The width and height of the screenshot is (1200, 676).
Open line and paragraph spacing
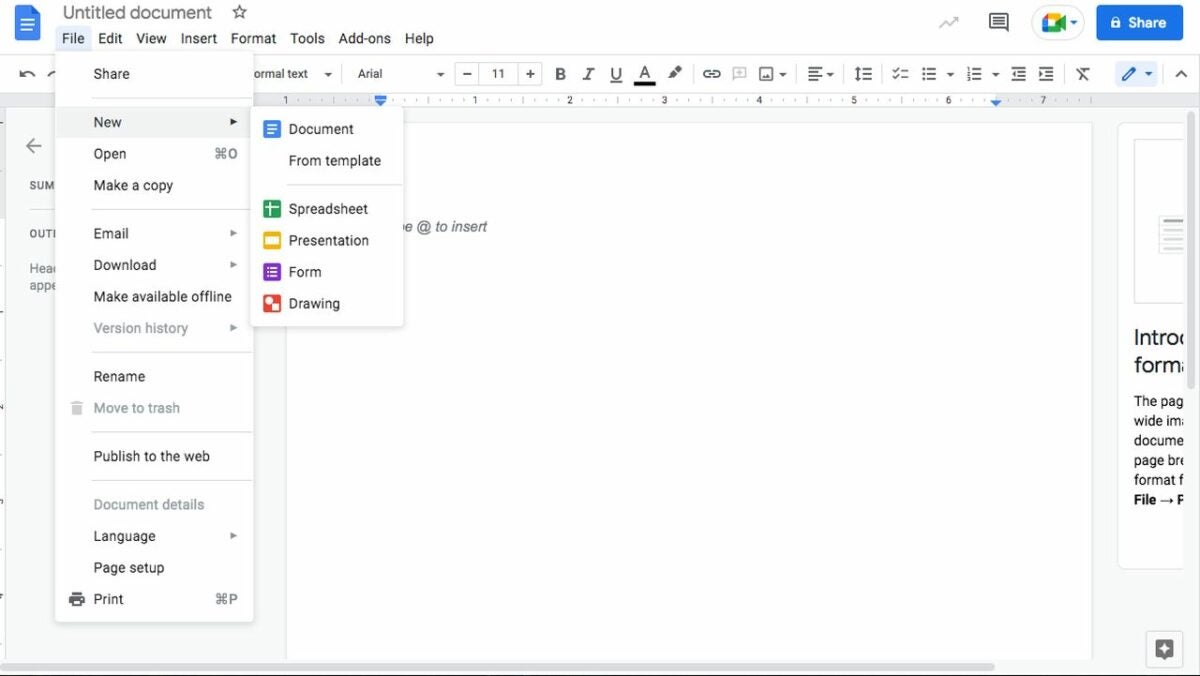[x=863, y=74]
